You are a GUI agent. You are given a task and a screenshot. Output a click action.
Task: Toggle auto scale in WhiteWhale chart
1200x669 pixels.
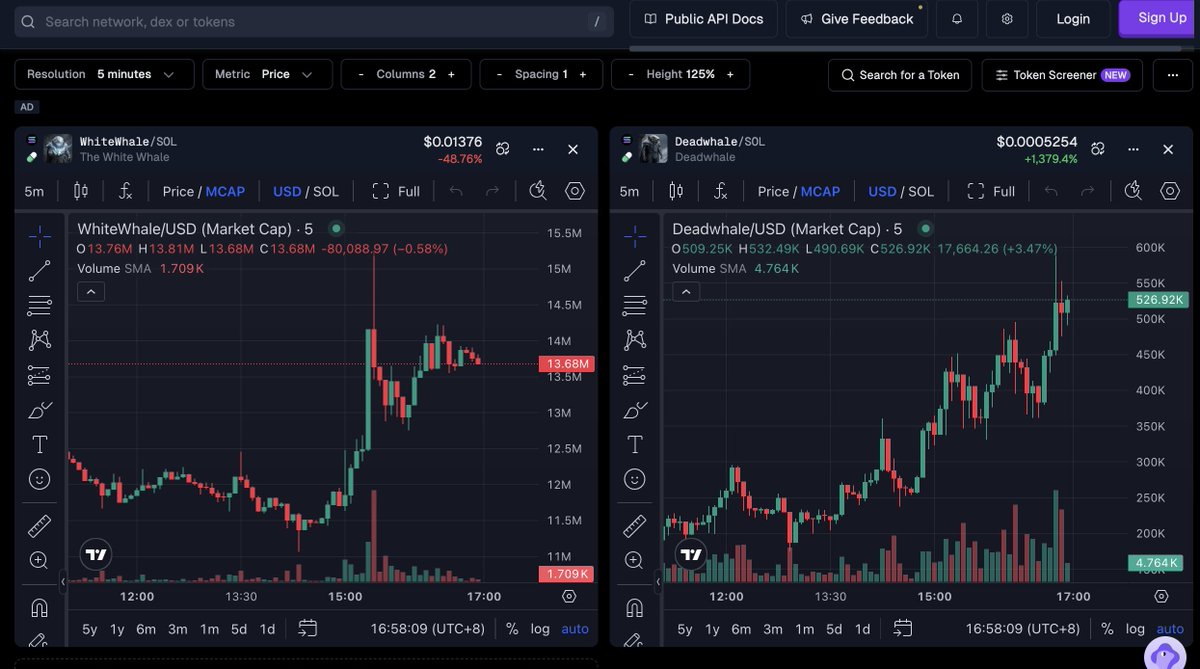(575, 629)
